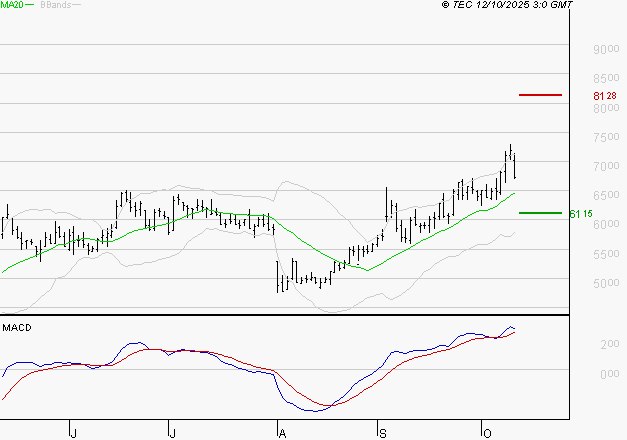Click the 5000 price axis label

606,284
